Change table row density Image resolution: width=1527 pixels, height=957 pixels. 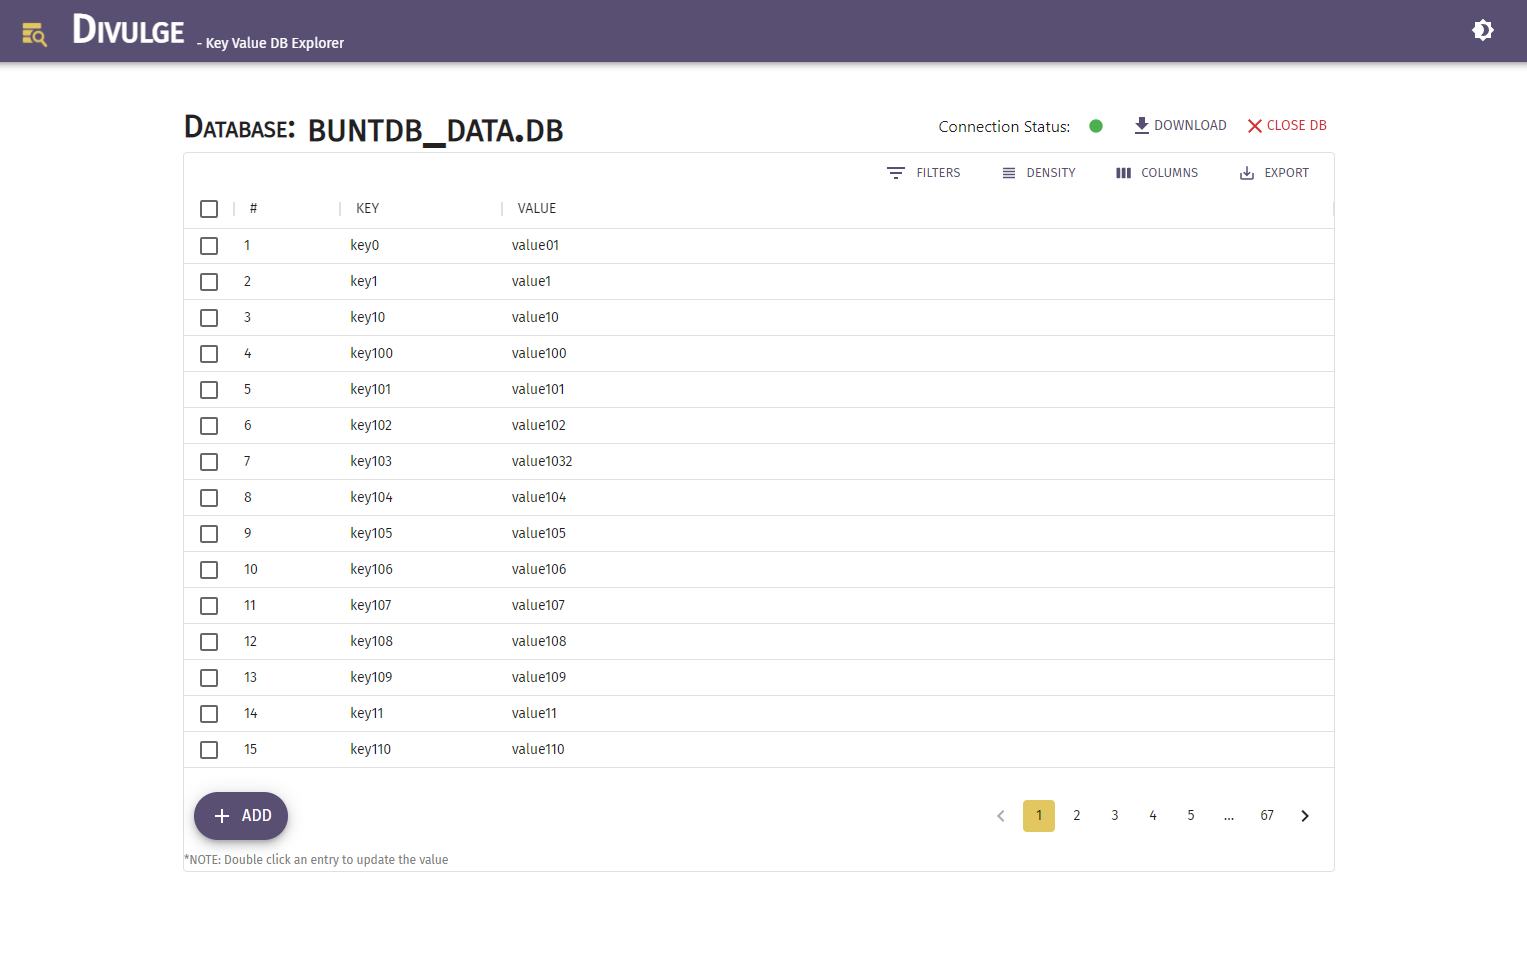1038,173
